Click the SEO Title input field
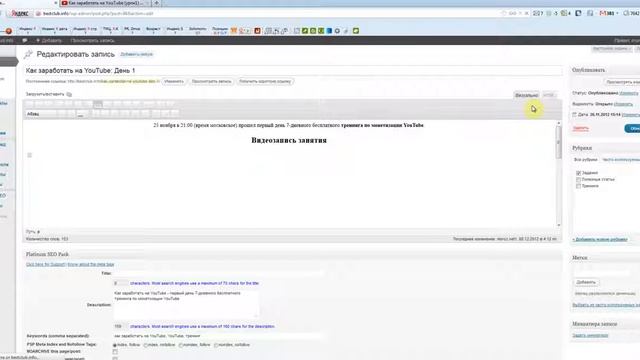640x360 pixels. (219, 273)
